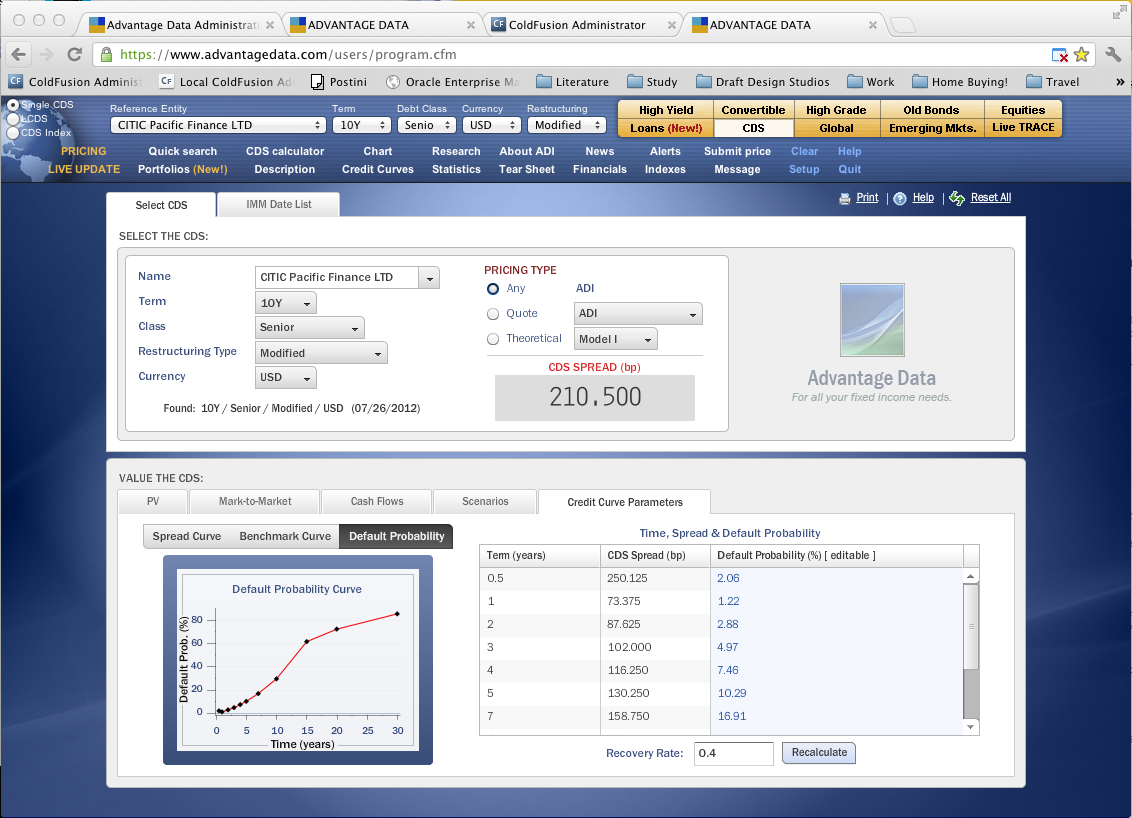The width and height of the screenshot is (1132, 818).
Task: Open the Home Buying! bookmarks folder
Action: click(959, 82)
